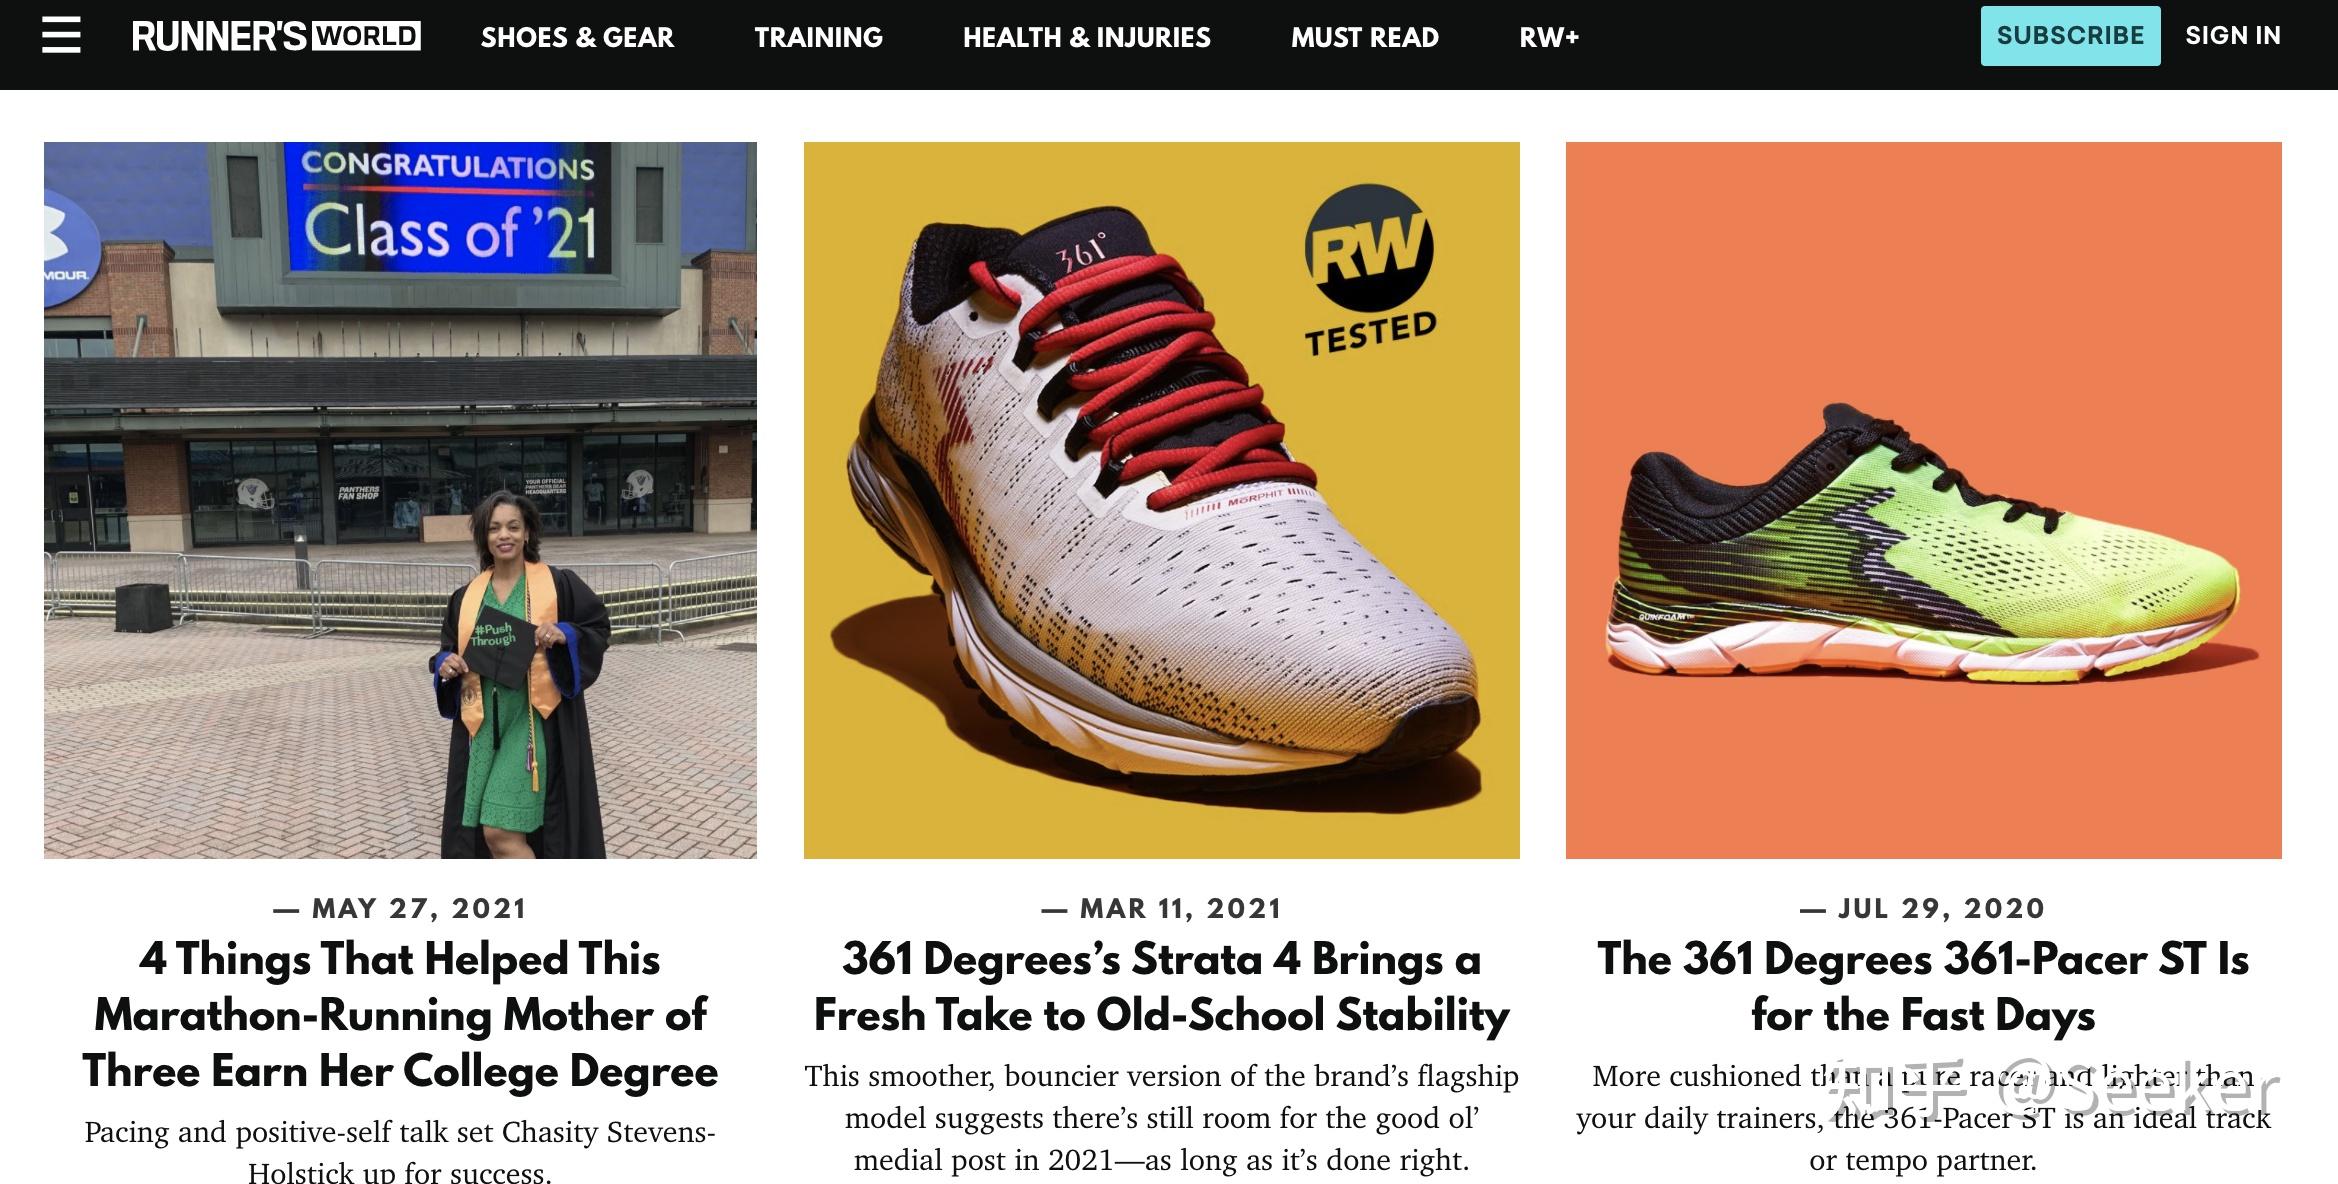The image size is (2338, 1184).
Task: Click the Mar 11, 2021 date label
Action: click(x=1161, y=908)
